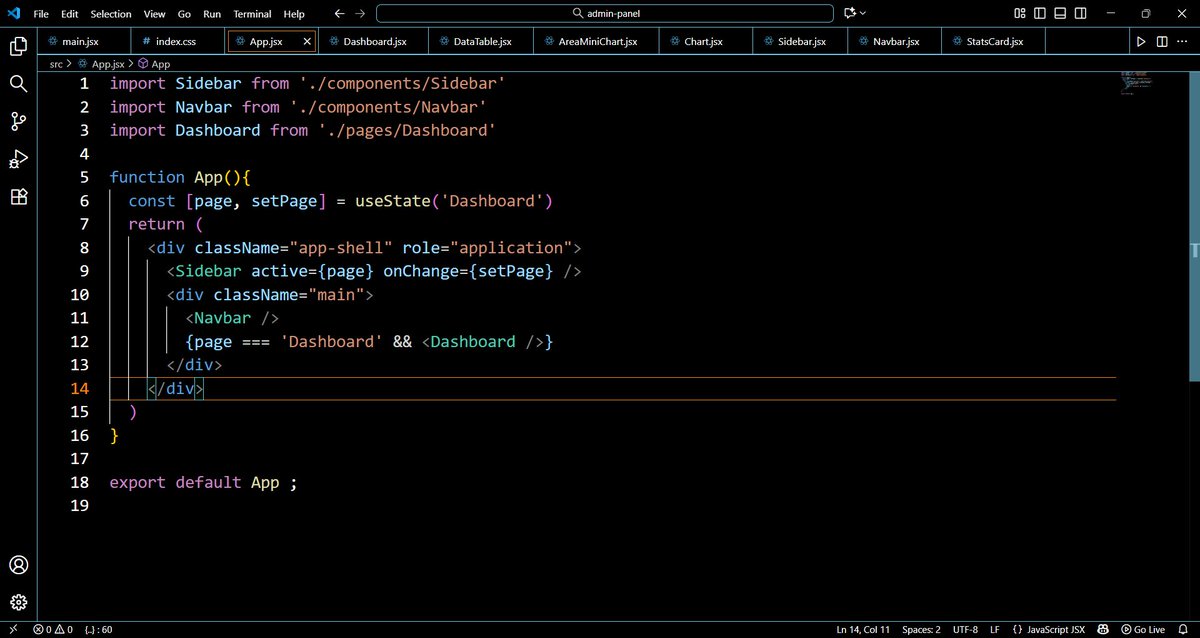The image size is (1200, 638).
Task: Click './pages/Dashboard' import path text
Action: pos(407,130)
